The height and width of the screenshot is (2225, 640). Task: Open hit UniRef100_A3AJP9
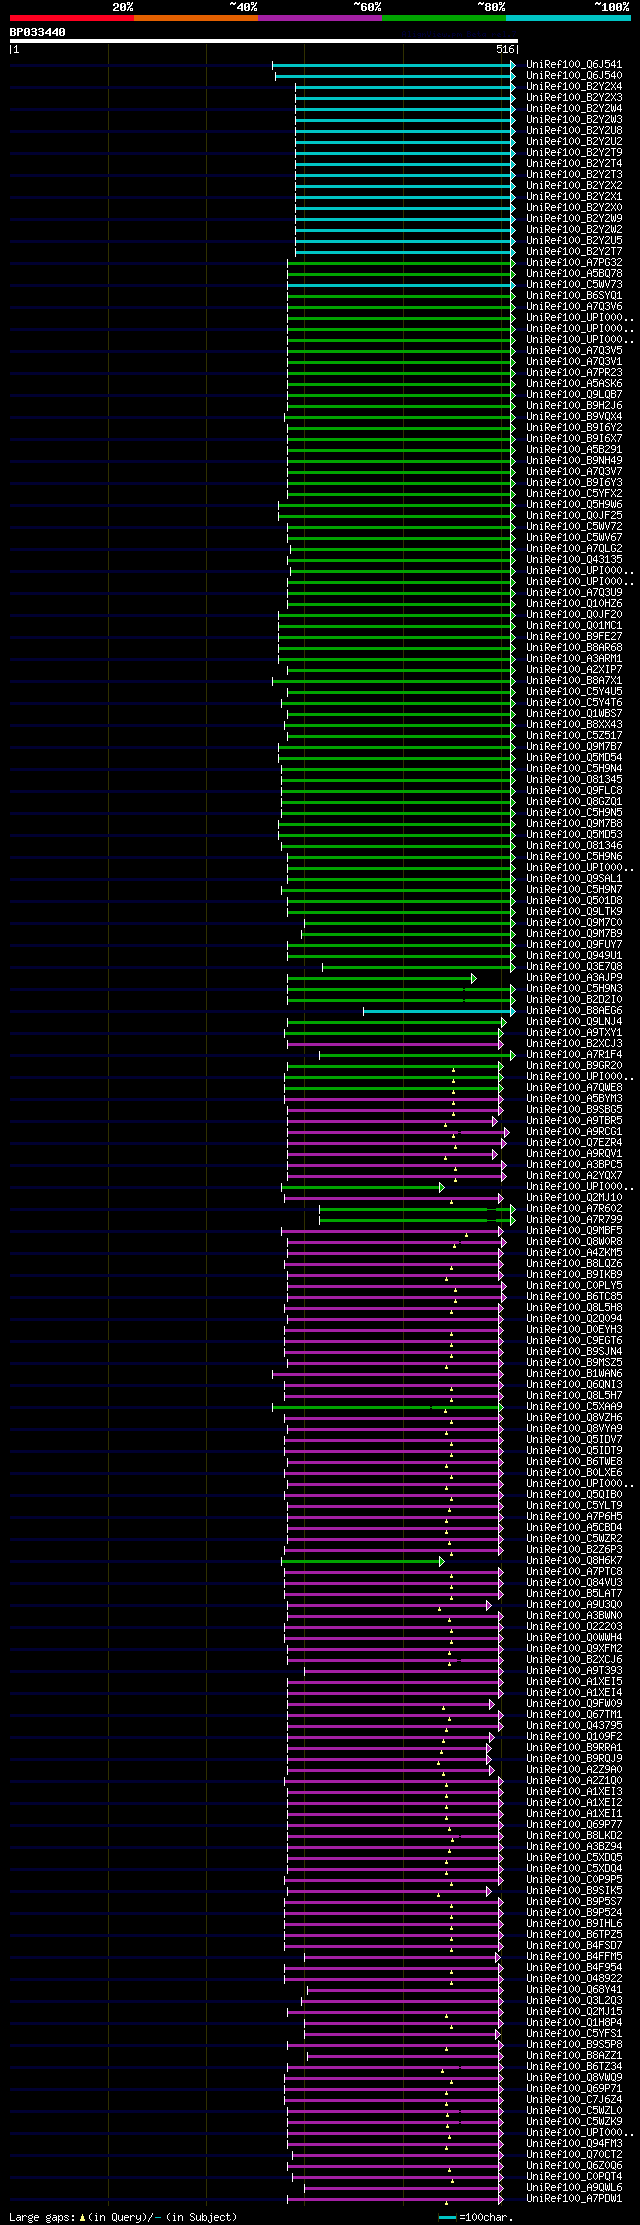pyautogui.click(x=574, y=977)
